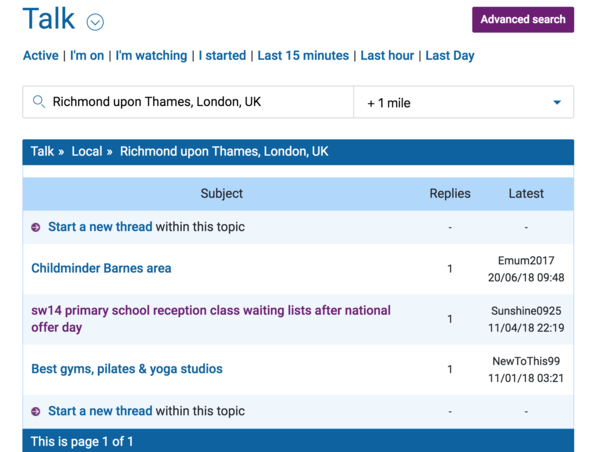Open Childminder Barnes area thread
Image resolution: width=600 pixels, height=452 pixels.
coord(101,268)
